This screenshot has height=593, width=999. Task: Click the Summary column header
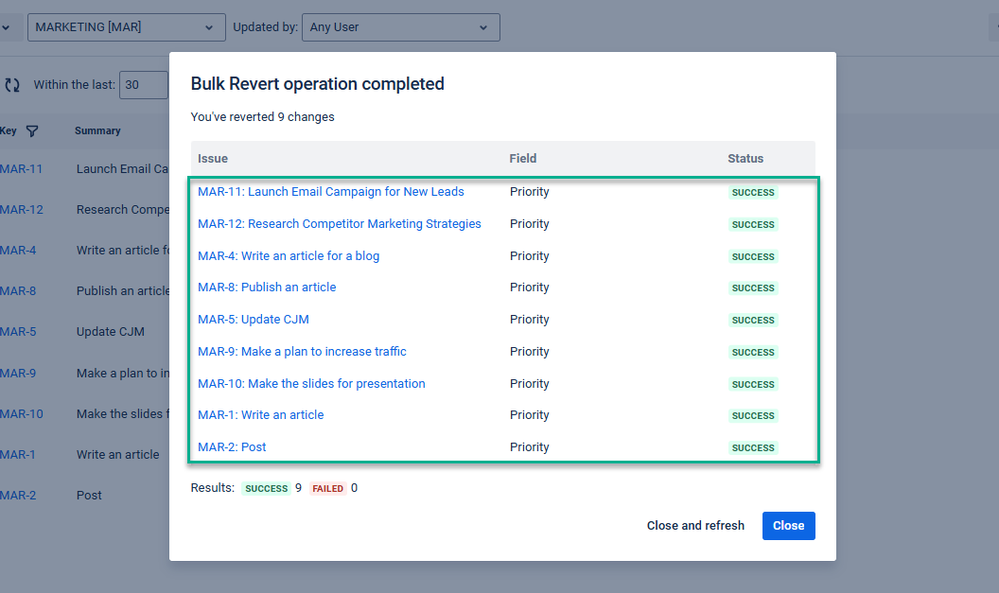click(97, 131)
